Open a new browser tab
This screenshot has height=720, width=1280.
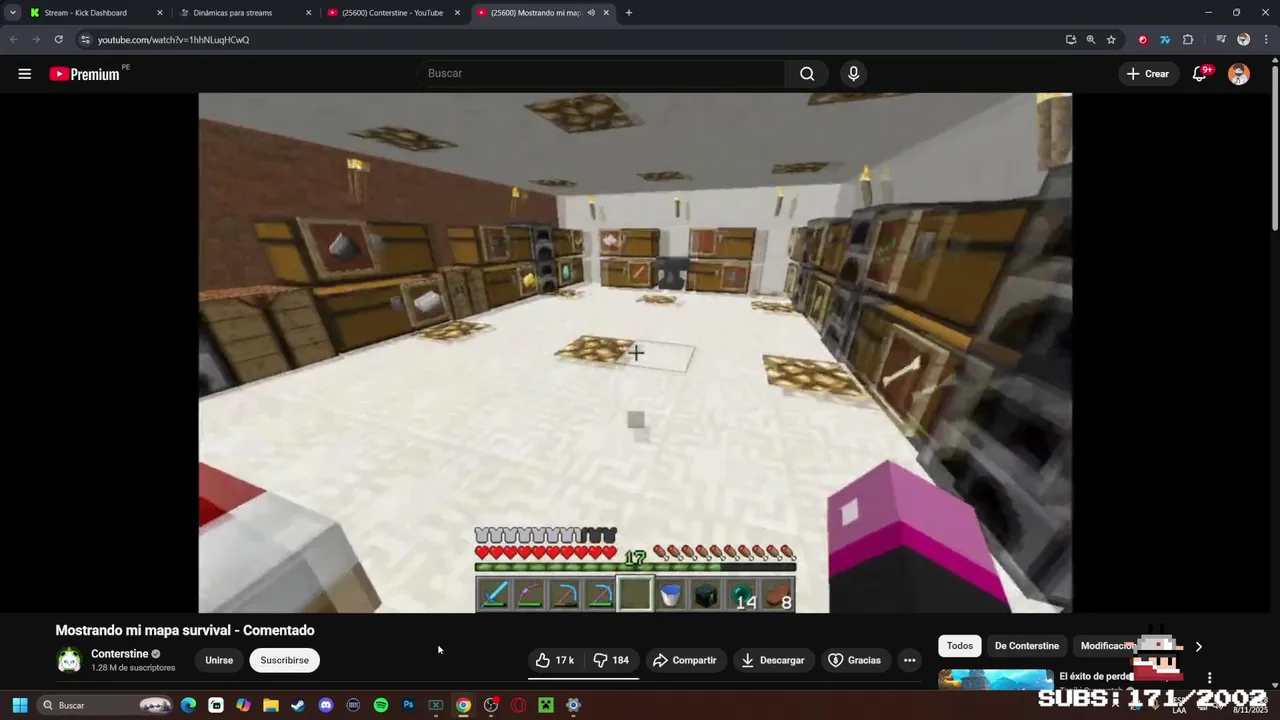[x=628, y=13]
